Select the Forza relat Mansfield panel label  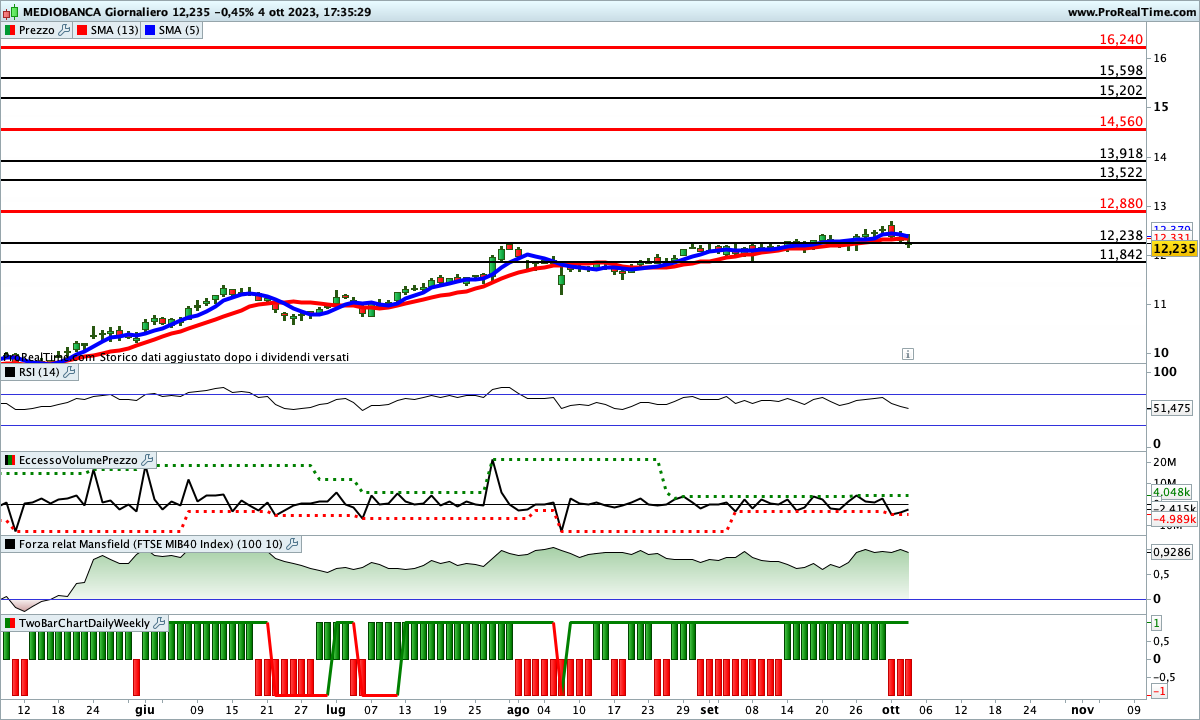(x=150, y=544)
